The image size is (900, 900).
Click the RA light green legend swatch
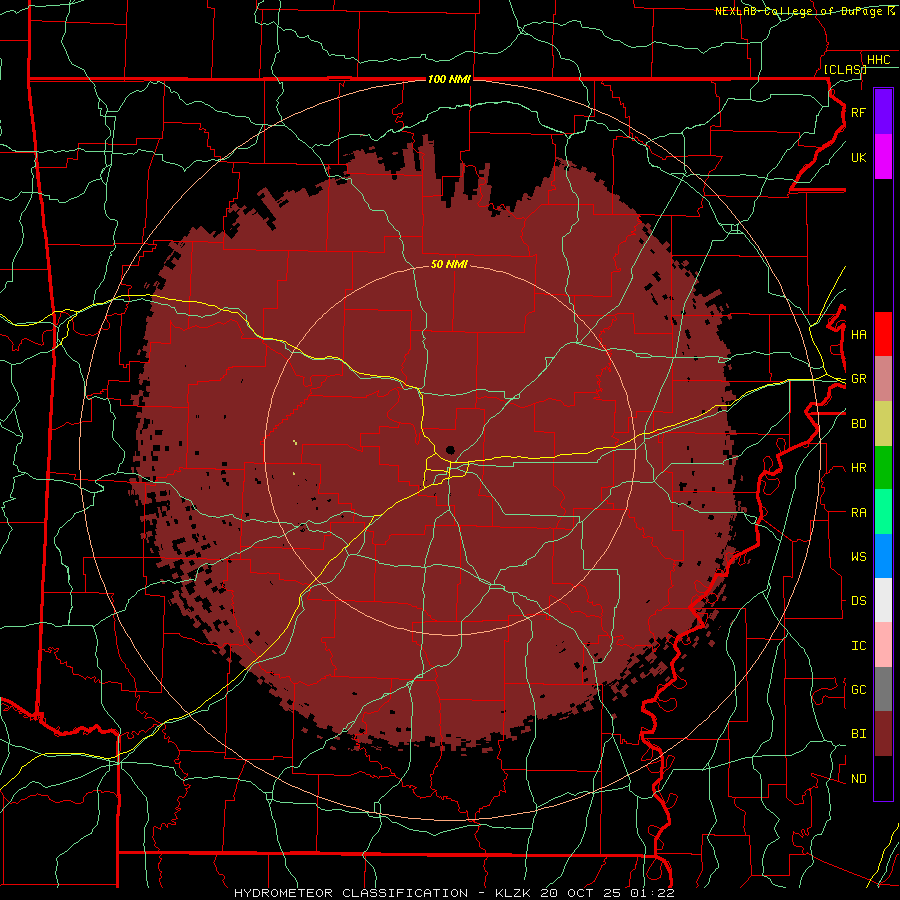[883, 512]
